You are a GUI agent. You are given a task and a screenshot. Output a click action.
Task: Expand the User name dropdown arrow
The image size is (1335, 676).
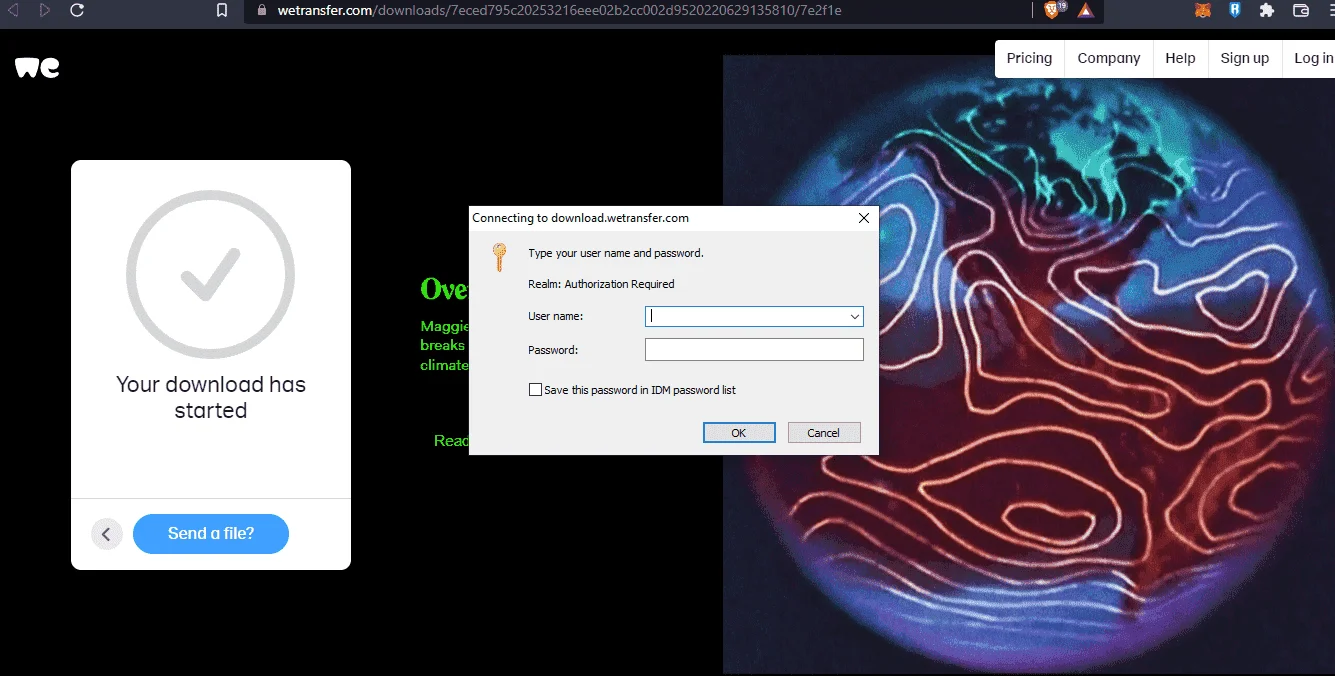coord(855,316)
